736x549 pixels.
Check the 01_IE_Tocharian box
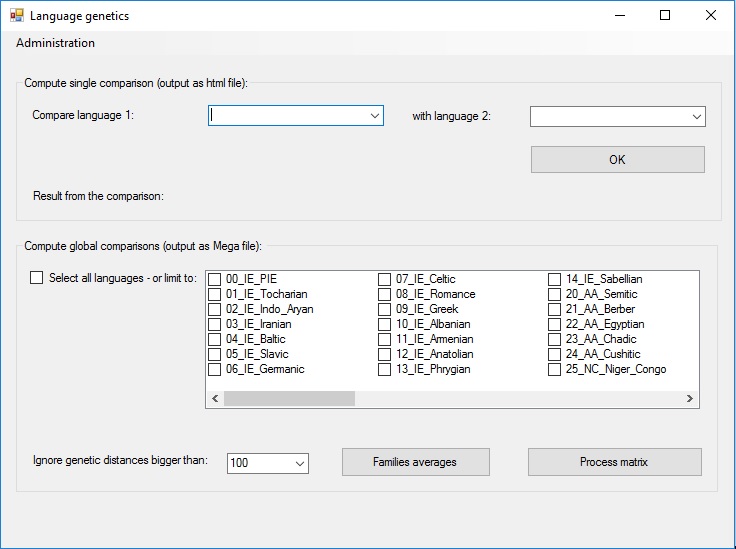(x=215, y=294)
